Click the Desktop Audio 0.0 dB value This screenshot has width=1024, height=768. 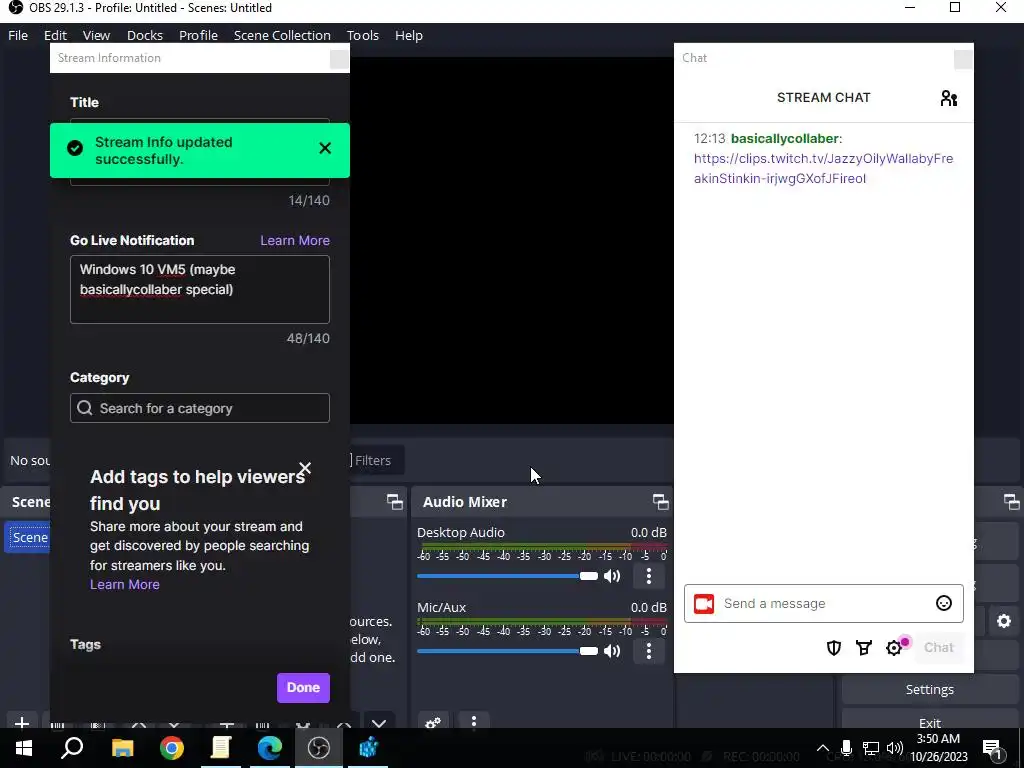[648, 533]
